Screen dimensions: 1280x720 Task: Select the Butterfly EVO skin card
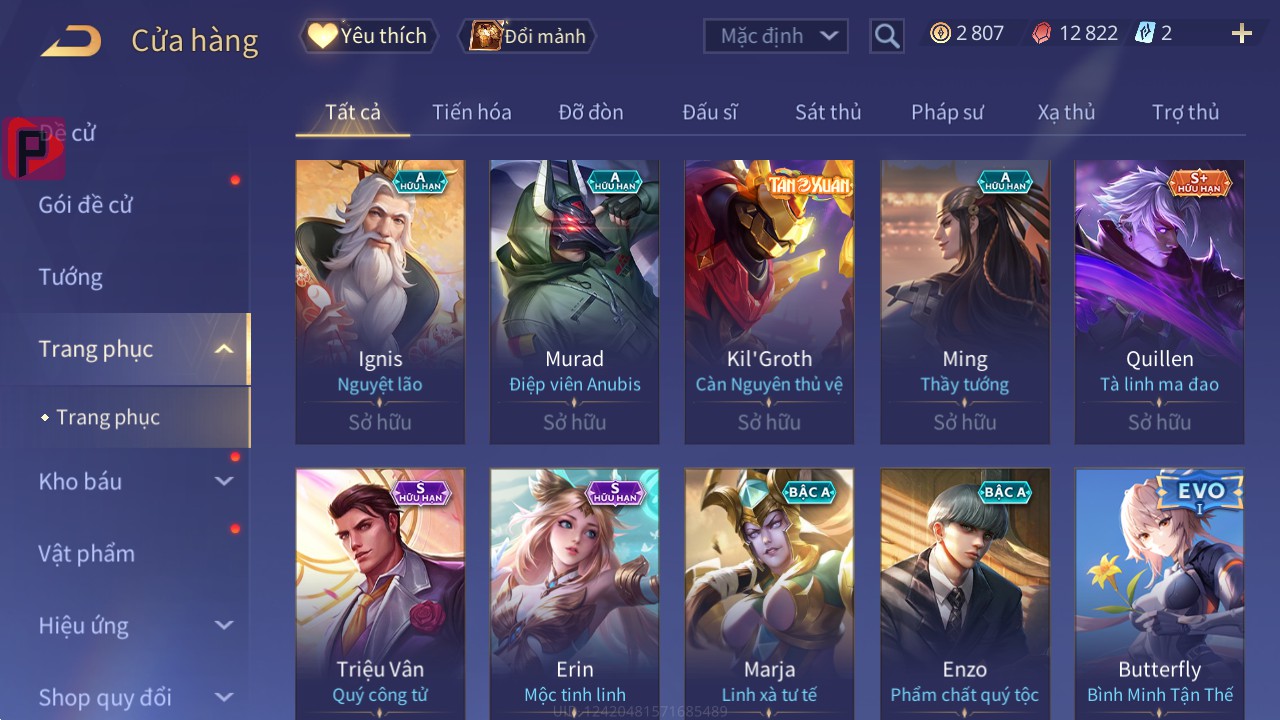point(1160,594)
